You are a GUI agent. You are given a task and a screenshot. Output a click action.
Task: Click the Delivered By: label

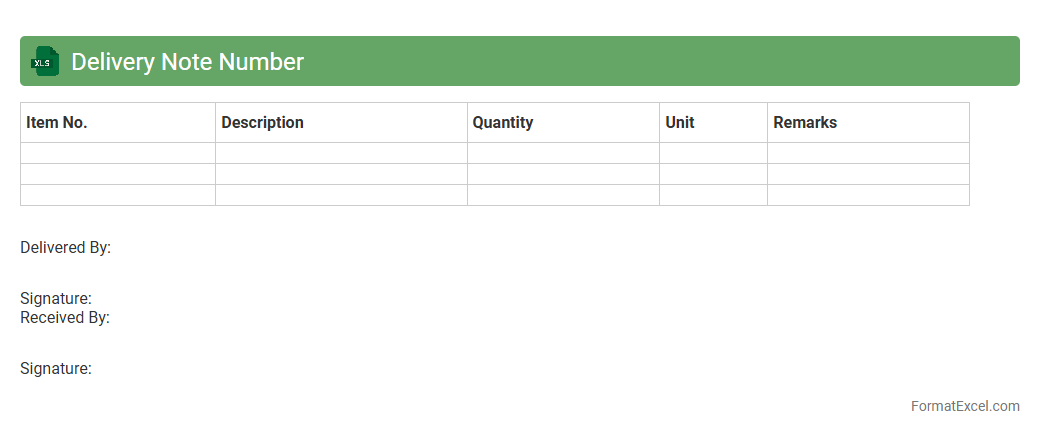click(65, 247)
